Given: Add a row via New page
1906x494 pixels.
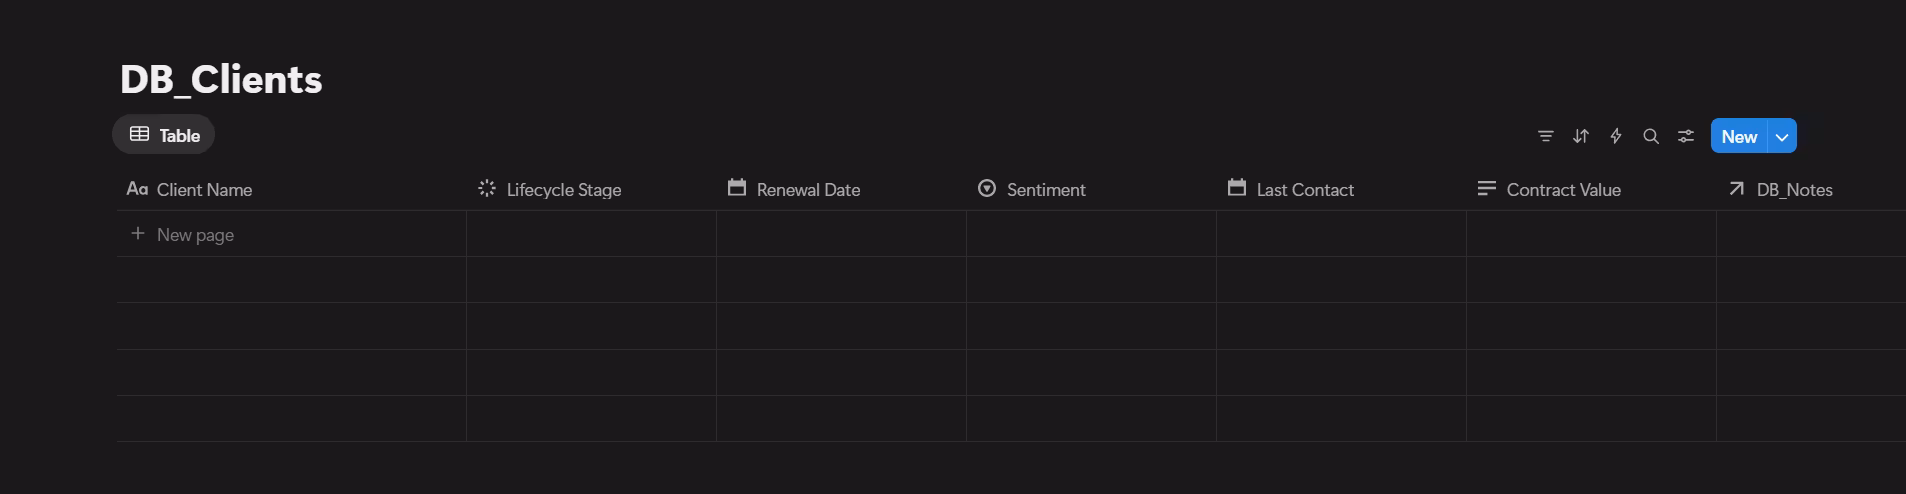Looking at the screenshot, I should tap(195, 235).
